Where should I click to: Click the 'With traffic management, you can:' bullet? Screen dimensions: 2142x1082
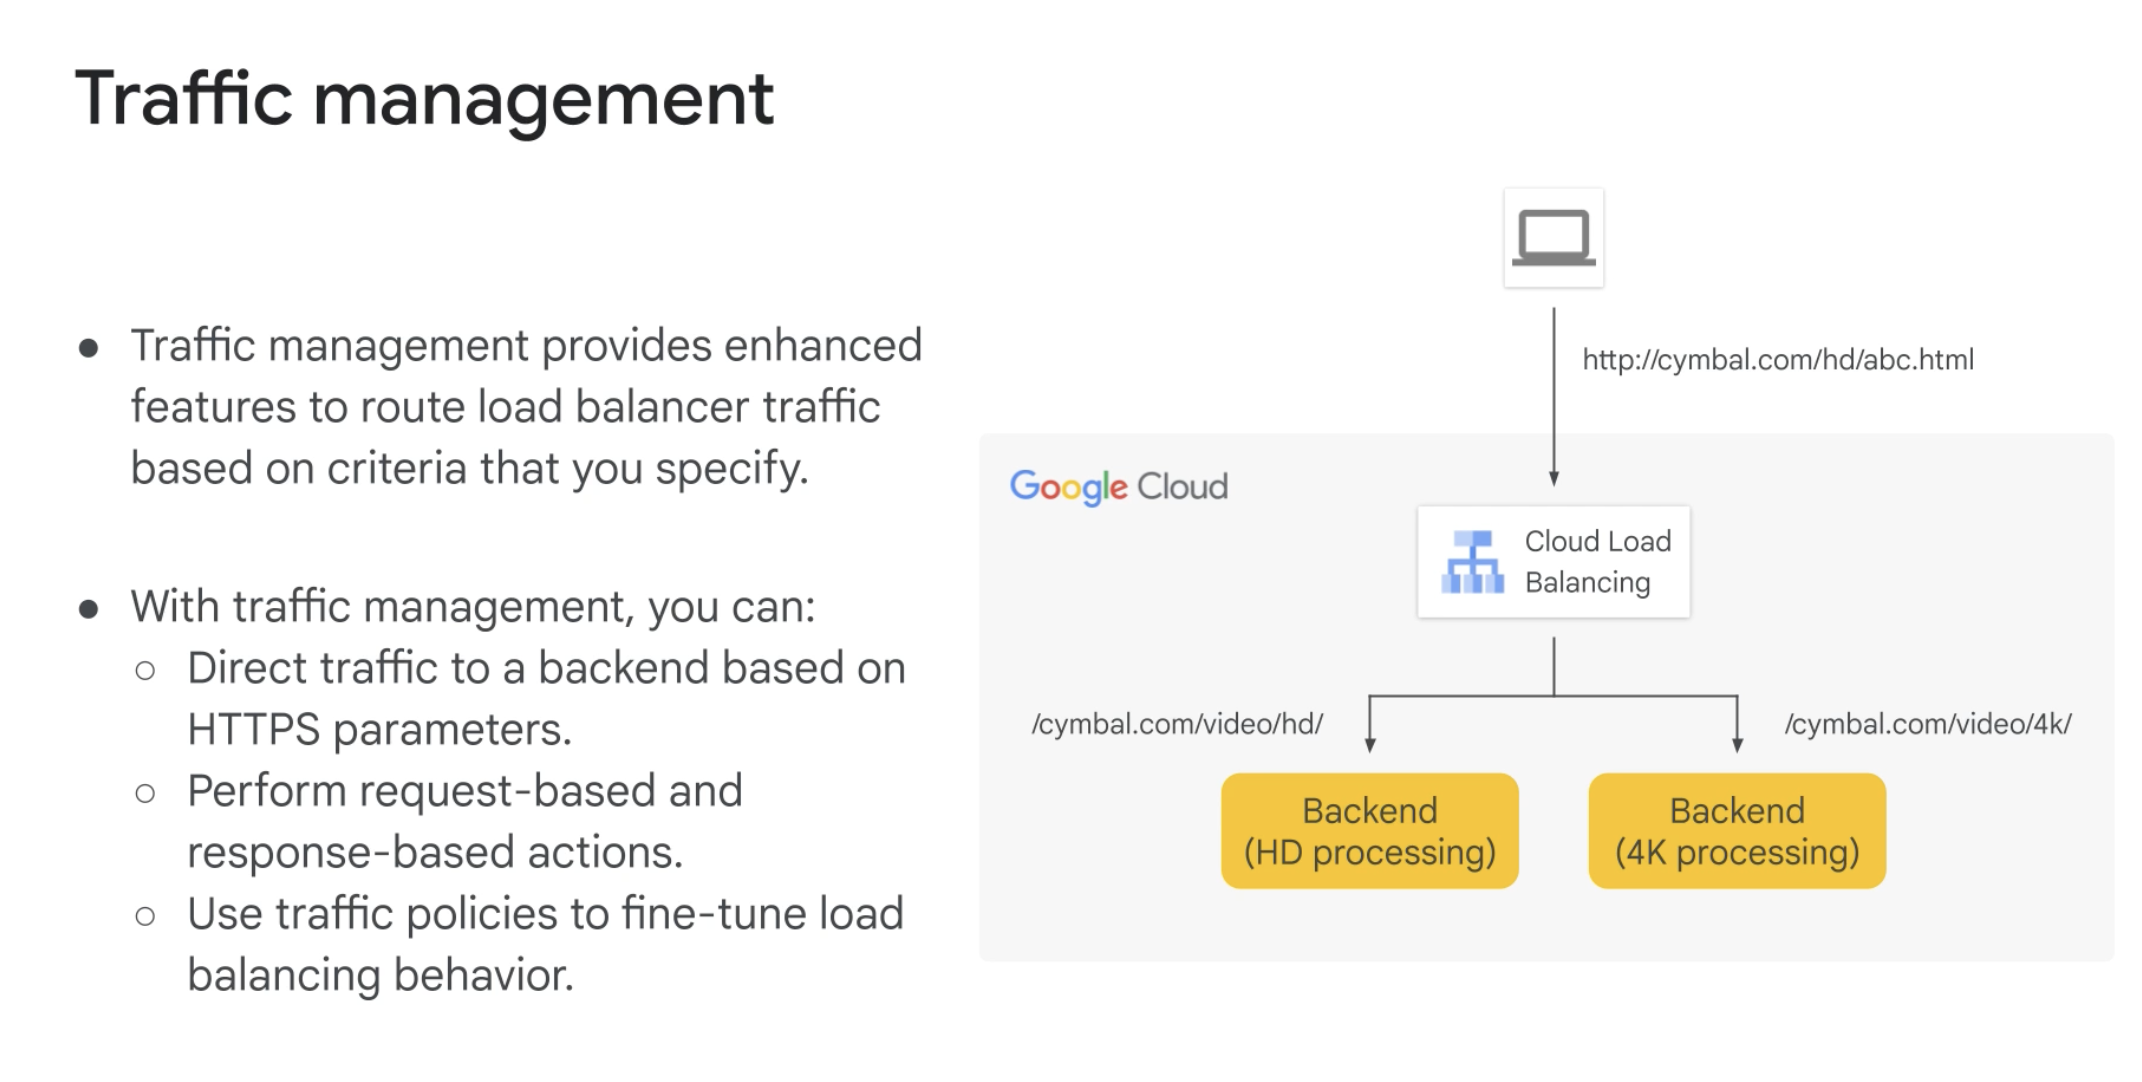(472, 607)
